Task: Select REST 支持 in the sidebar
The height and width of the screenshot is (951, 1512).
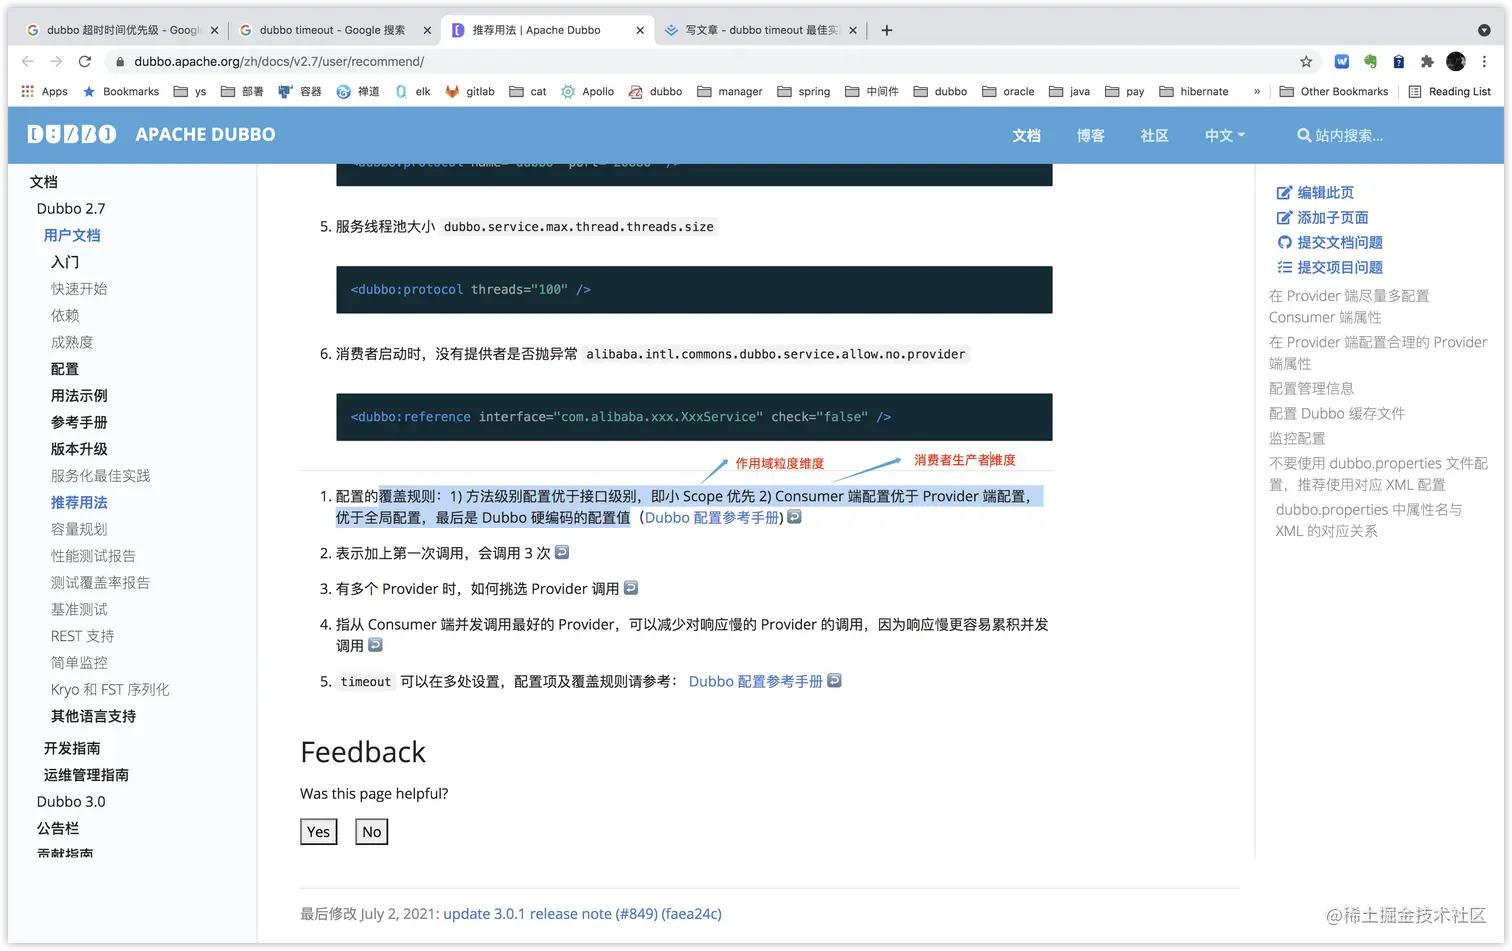Action: coord(82,635)
